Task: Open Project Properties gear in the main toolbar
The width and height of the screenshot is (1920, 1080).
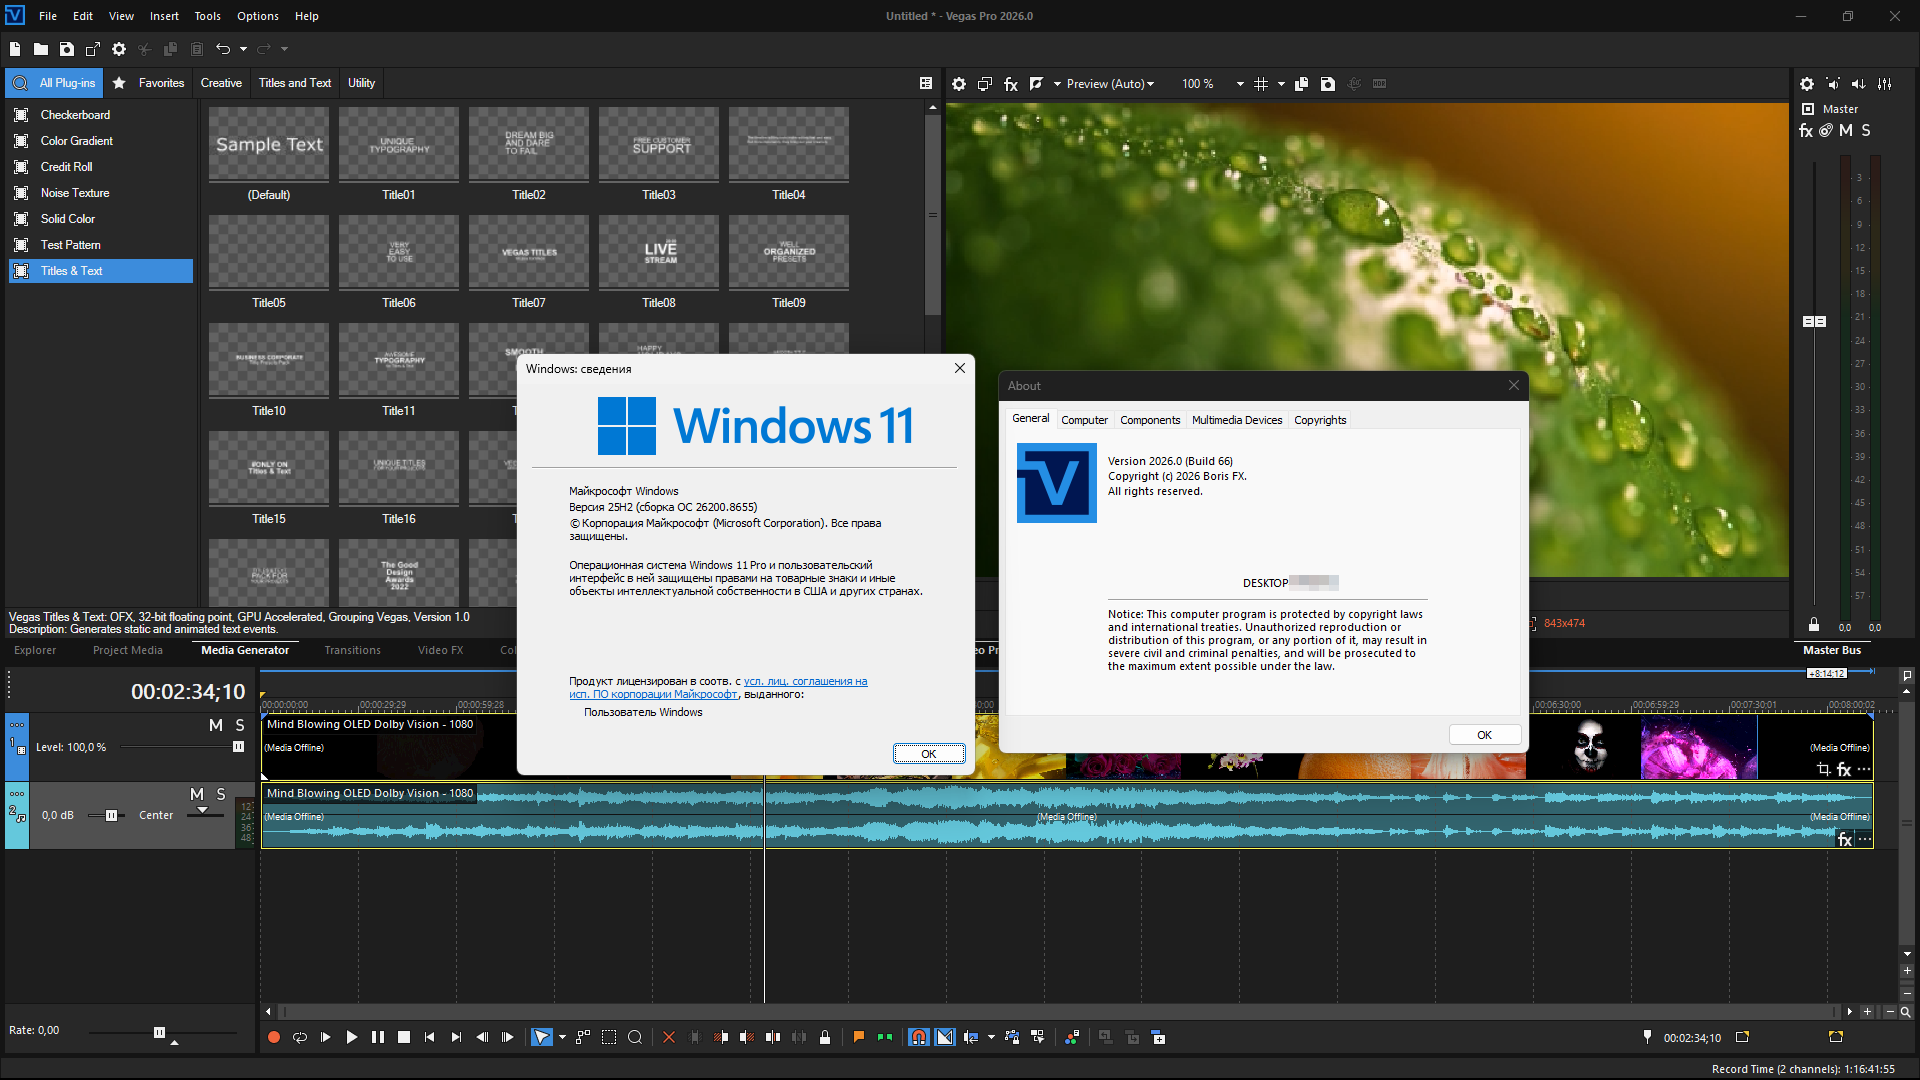Action: click(x=119, y=49)
